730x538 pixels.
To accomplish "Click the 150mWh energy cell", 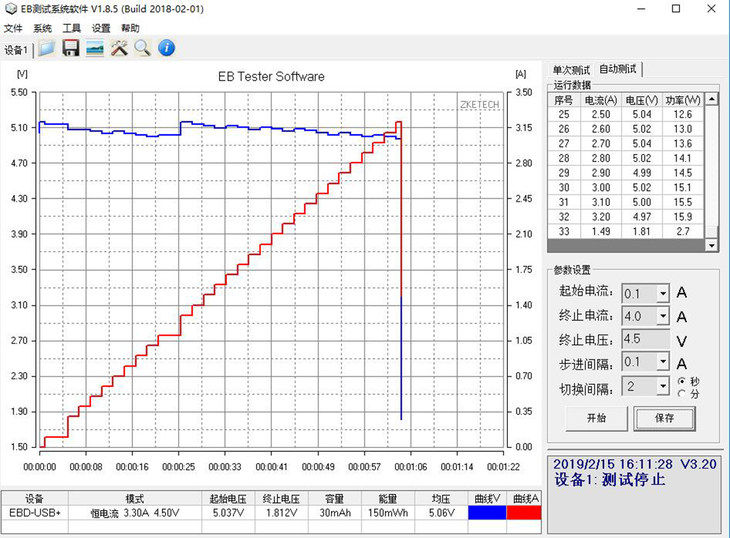I will click(388, 513).
